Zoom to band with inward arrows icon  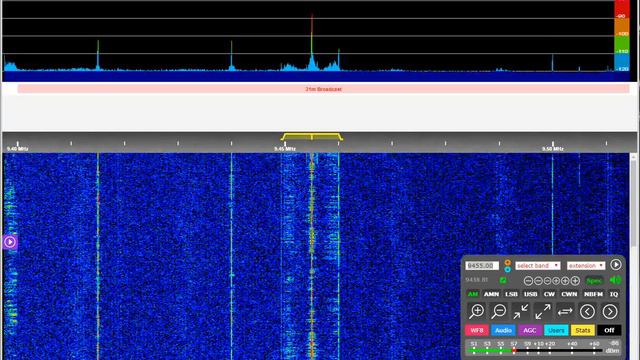pos(521,312)
